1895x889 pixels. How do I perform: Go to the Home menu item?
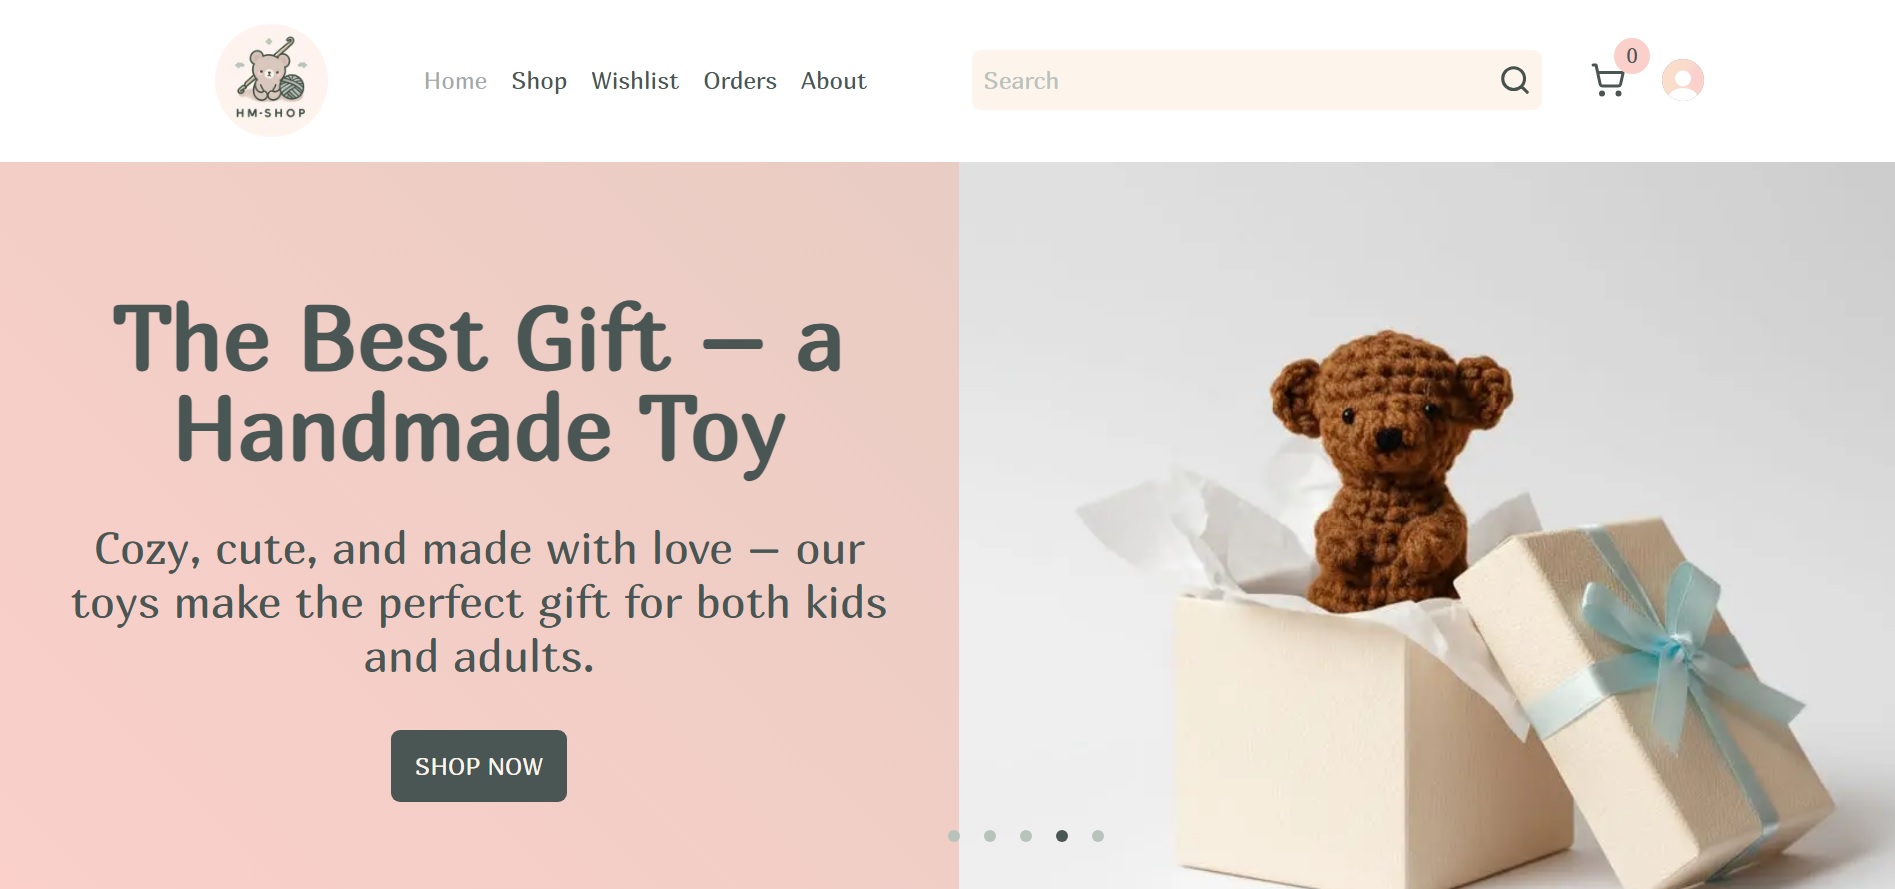coord(455,81)
